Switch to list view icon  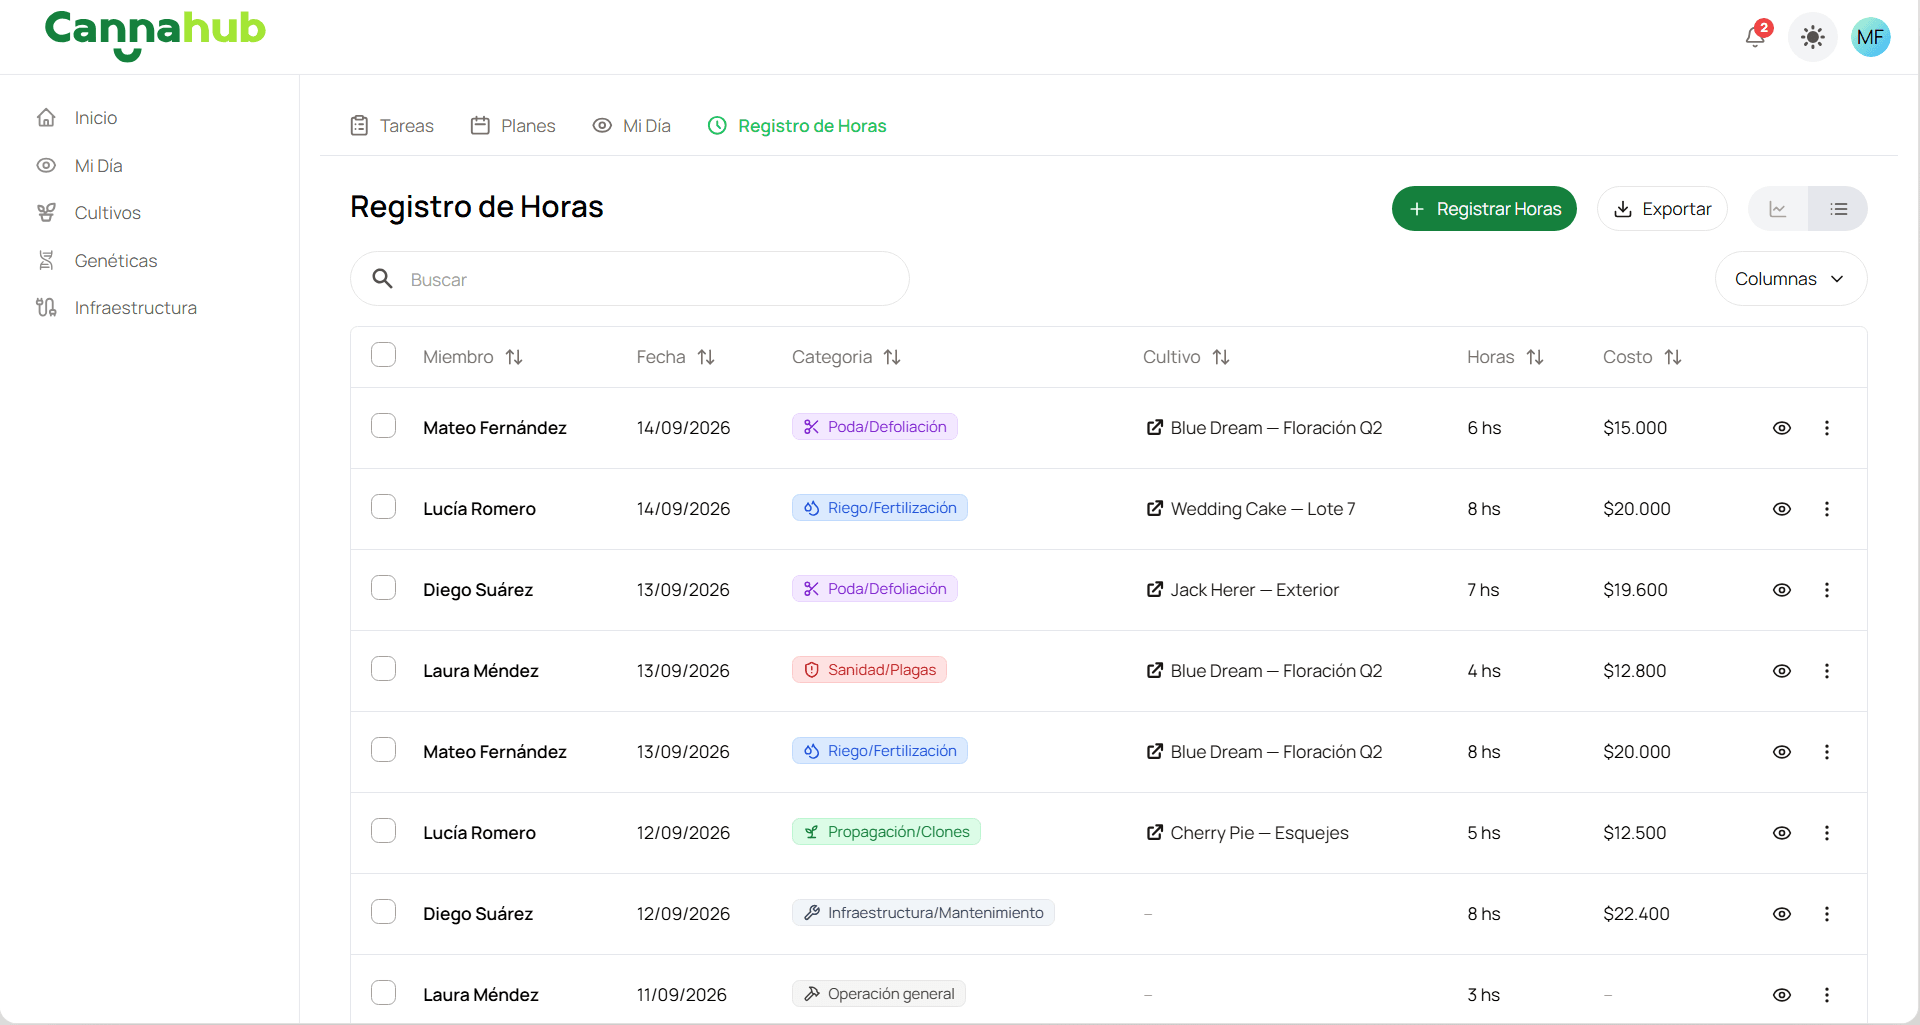[1838, 209]
